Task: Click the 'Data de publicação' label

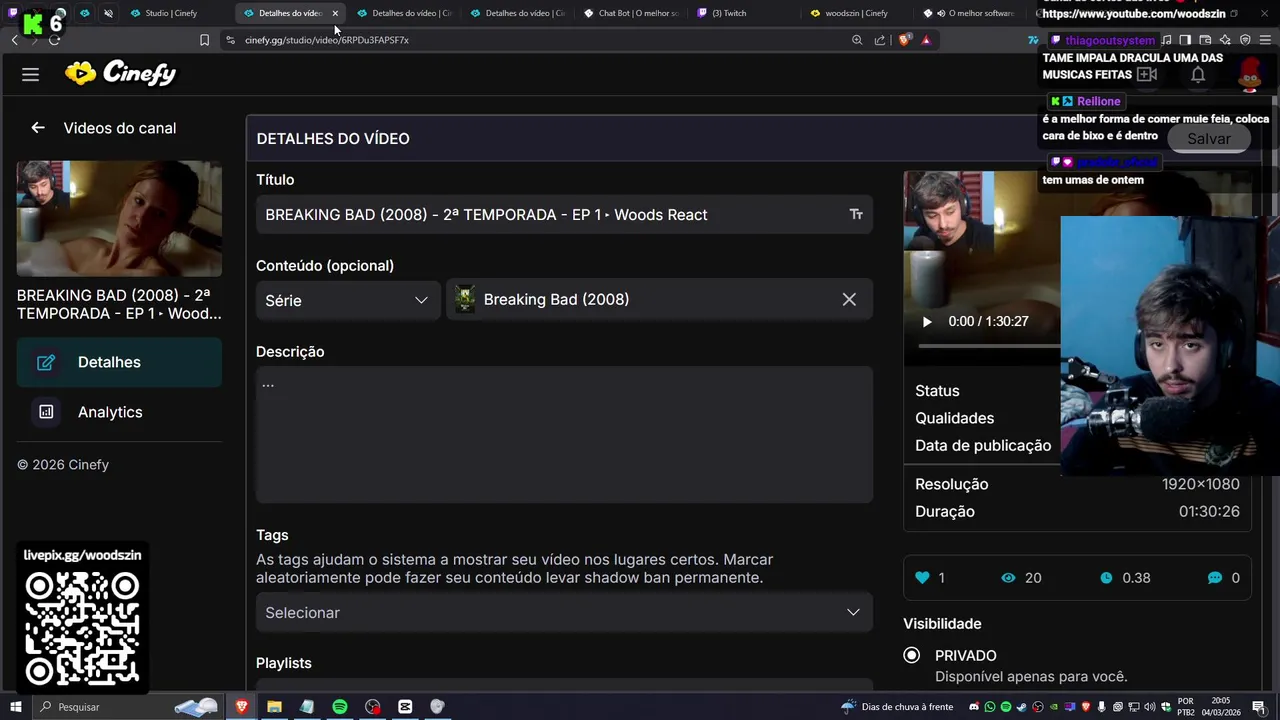Action: click(983, 446)
